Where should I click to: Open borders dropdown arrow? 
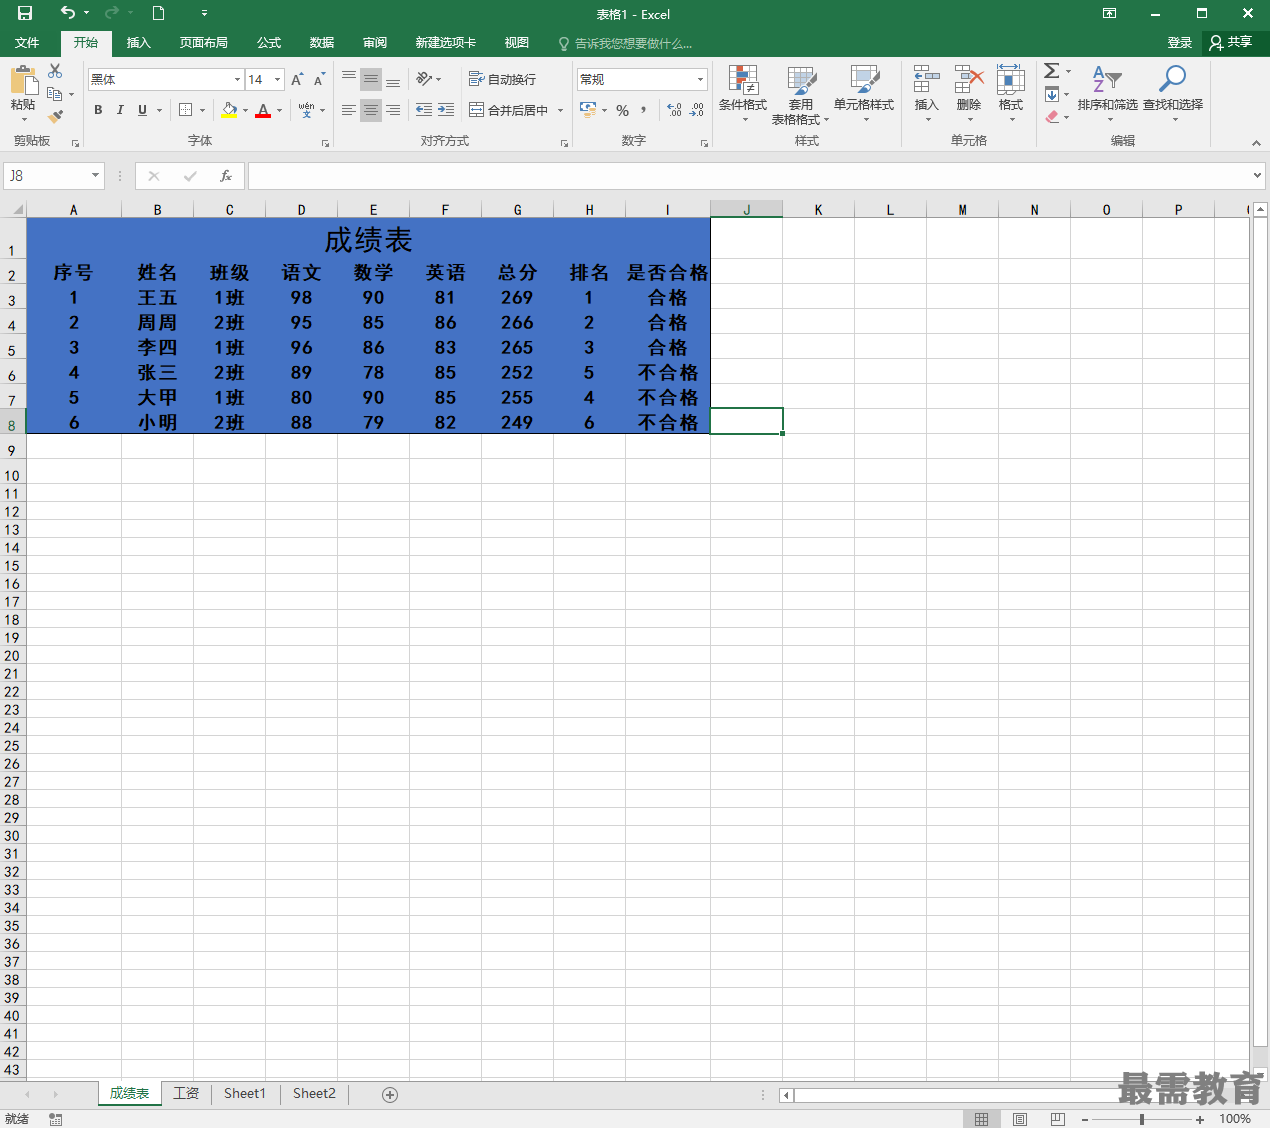[x=202, y=110]
